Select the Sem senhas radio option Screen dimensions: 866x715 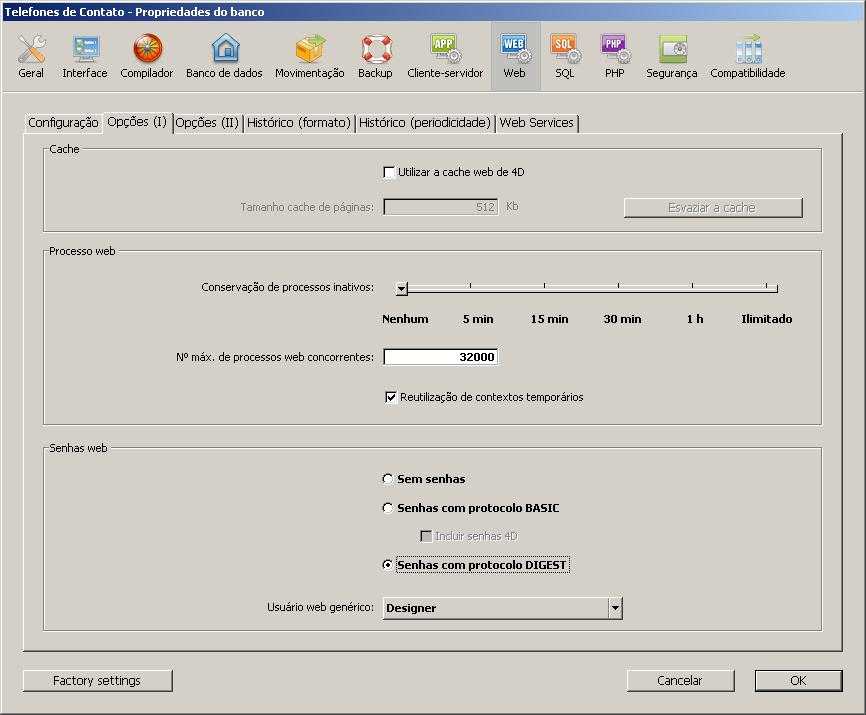pos(388,479)
